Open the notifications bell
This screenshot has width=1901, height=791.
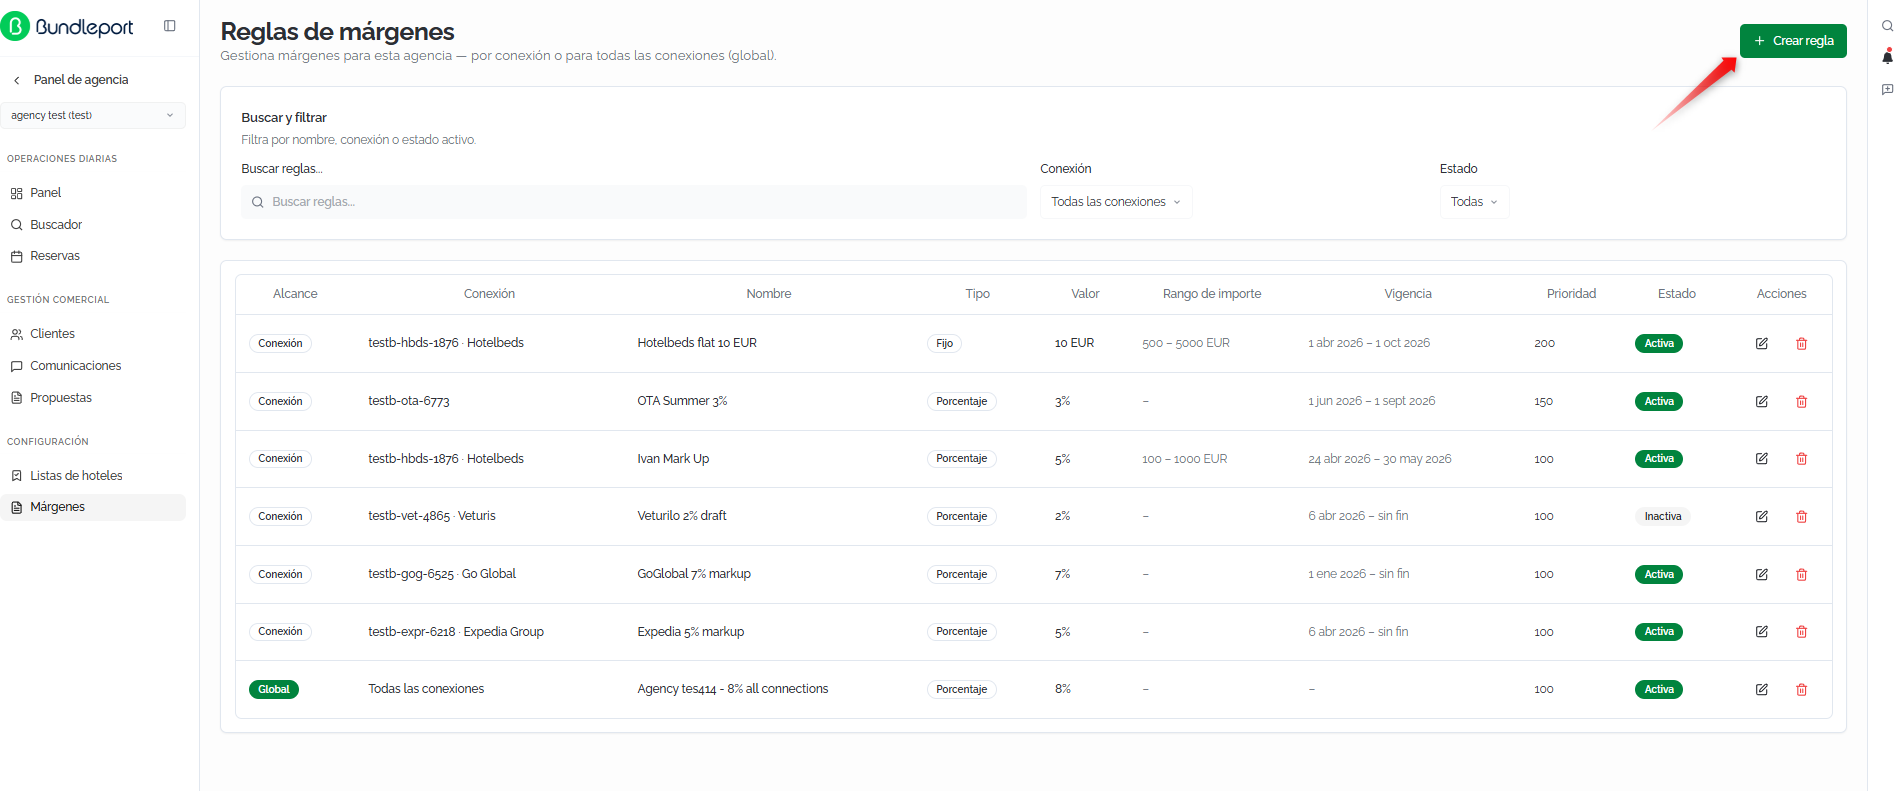[1887, 57]
